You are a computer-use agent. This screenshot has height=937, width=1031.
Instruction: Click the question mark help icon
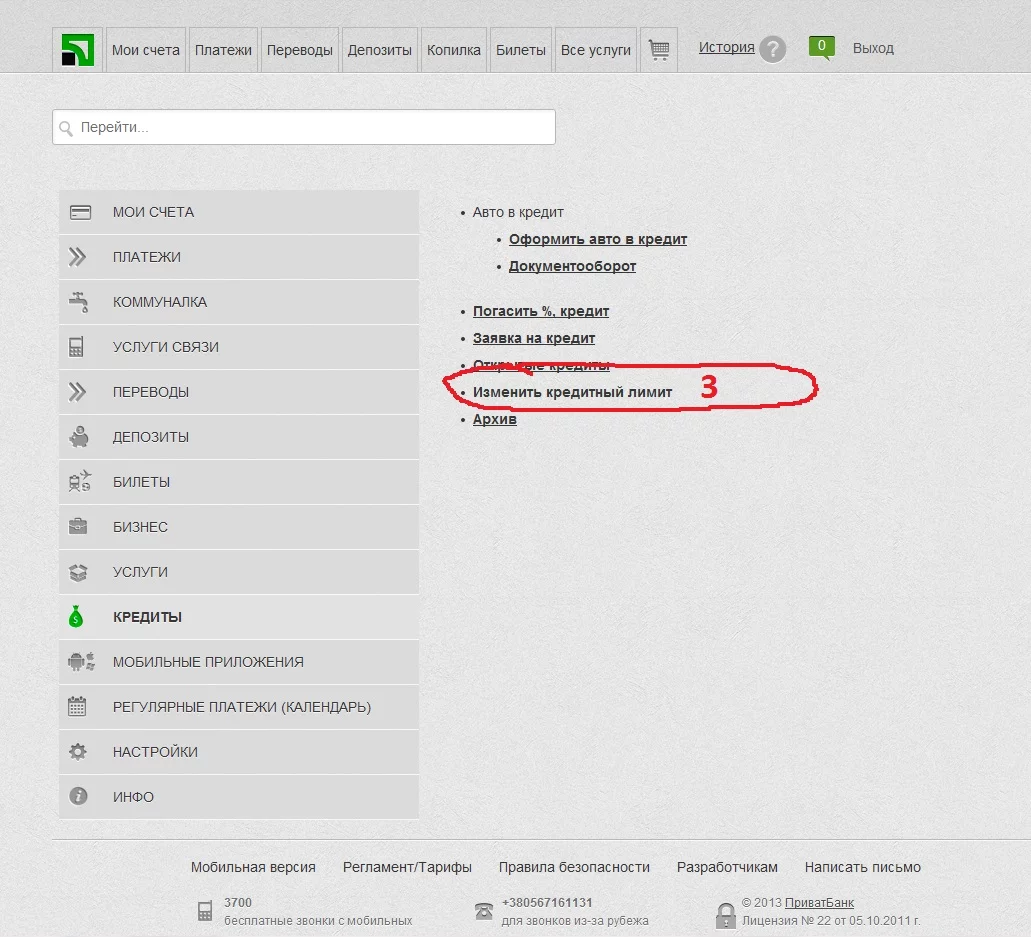pyautogui.click(x=773, y=49)
